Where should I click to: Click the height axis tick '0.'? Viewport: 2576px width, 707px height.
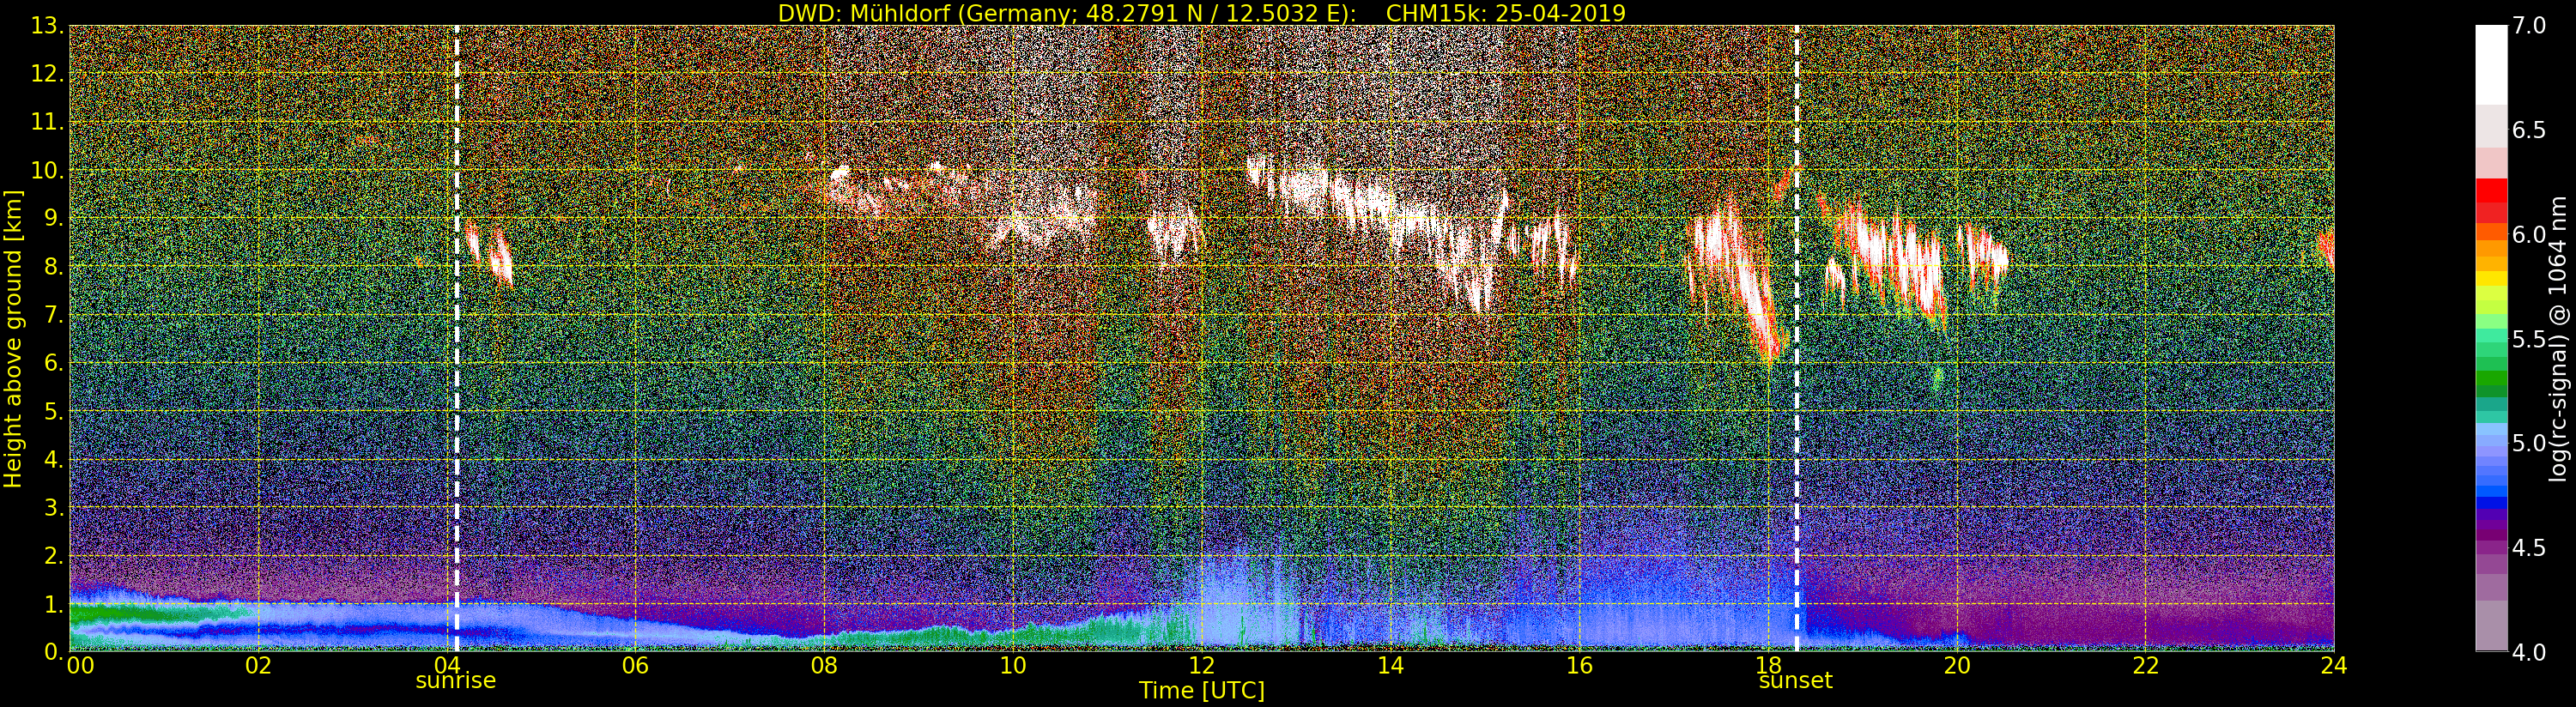tap(53, 651)
